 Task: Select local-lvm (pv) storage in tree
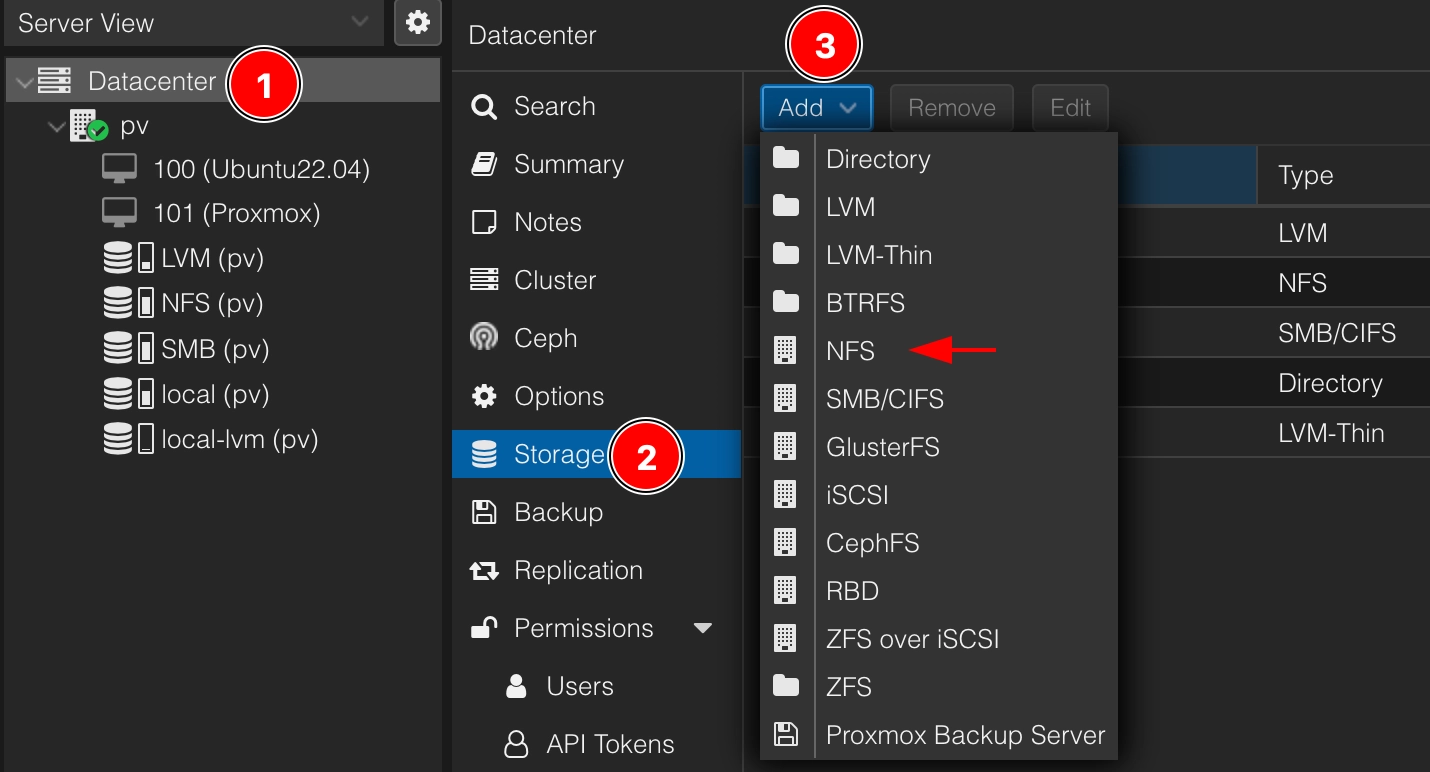tap(239, 439)
